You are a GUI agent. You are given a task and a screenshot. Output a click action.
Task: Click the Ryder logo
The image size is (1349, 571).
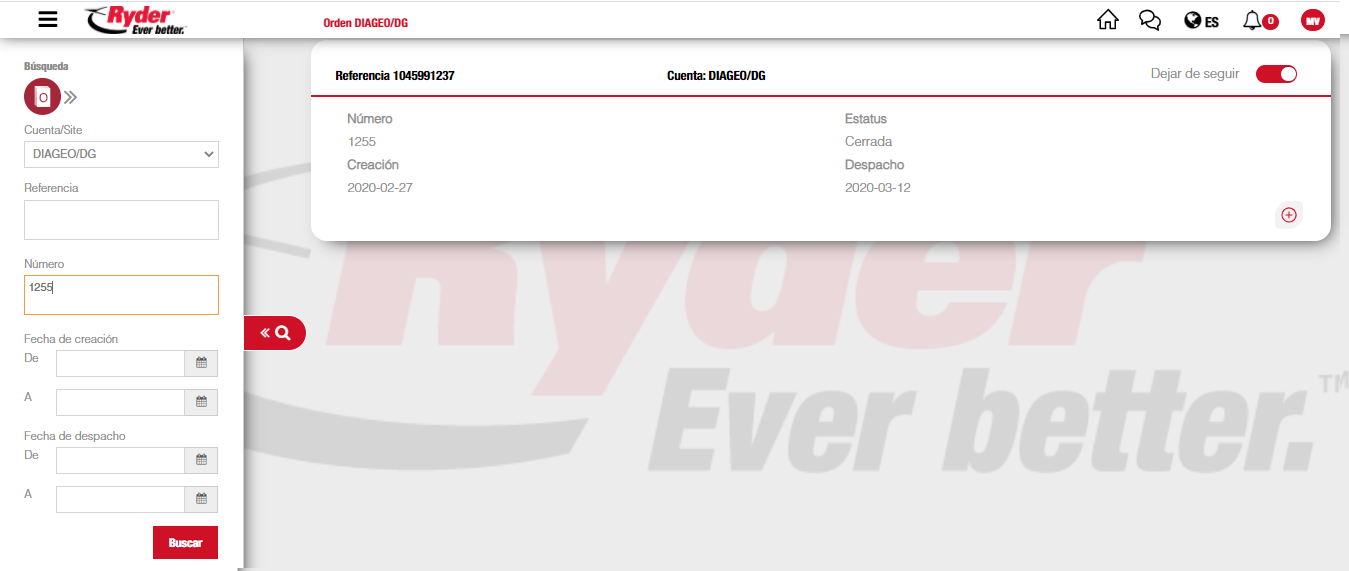pyautogui.click(x=136, y=19)
